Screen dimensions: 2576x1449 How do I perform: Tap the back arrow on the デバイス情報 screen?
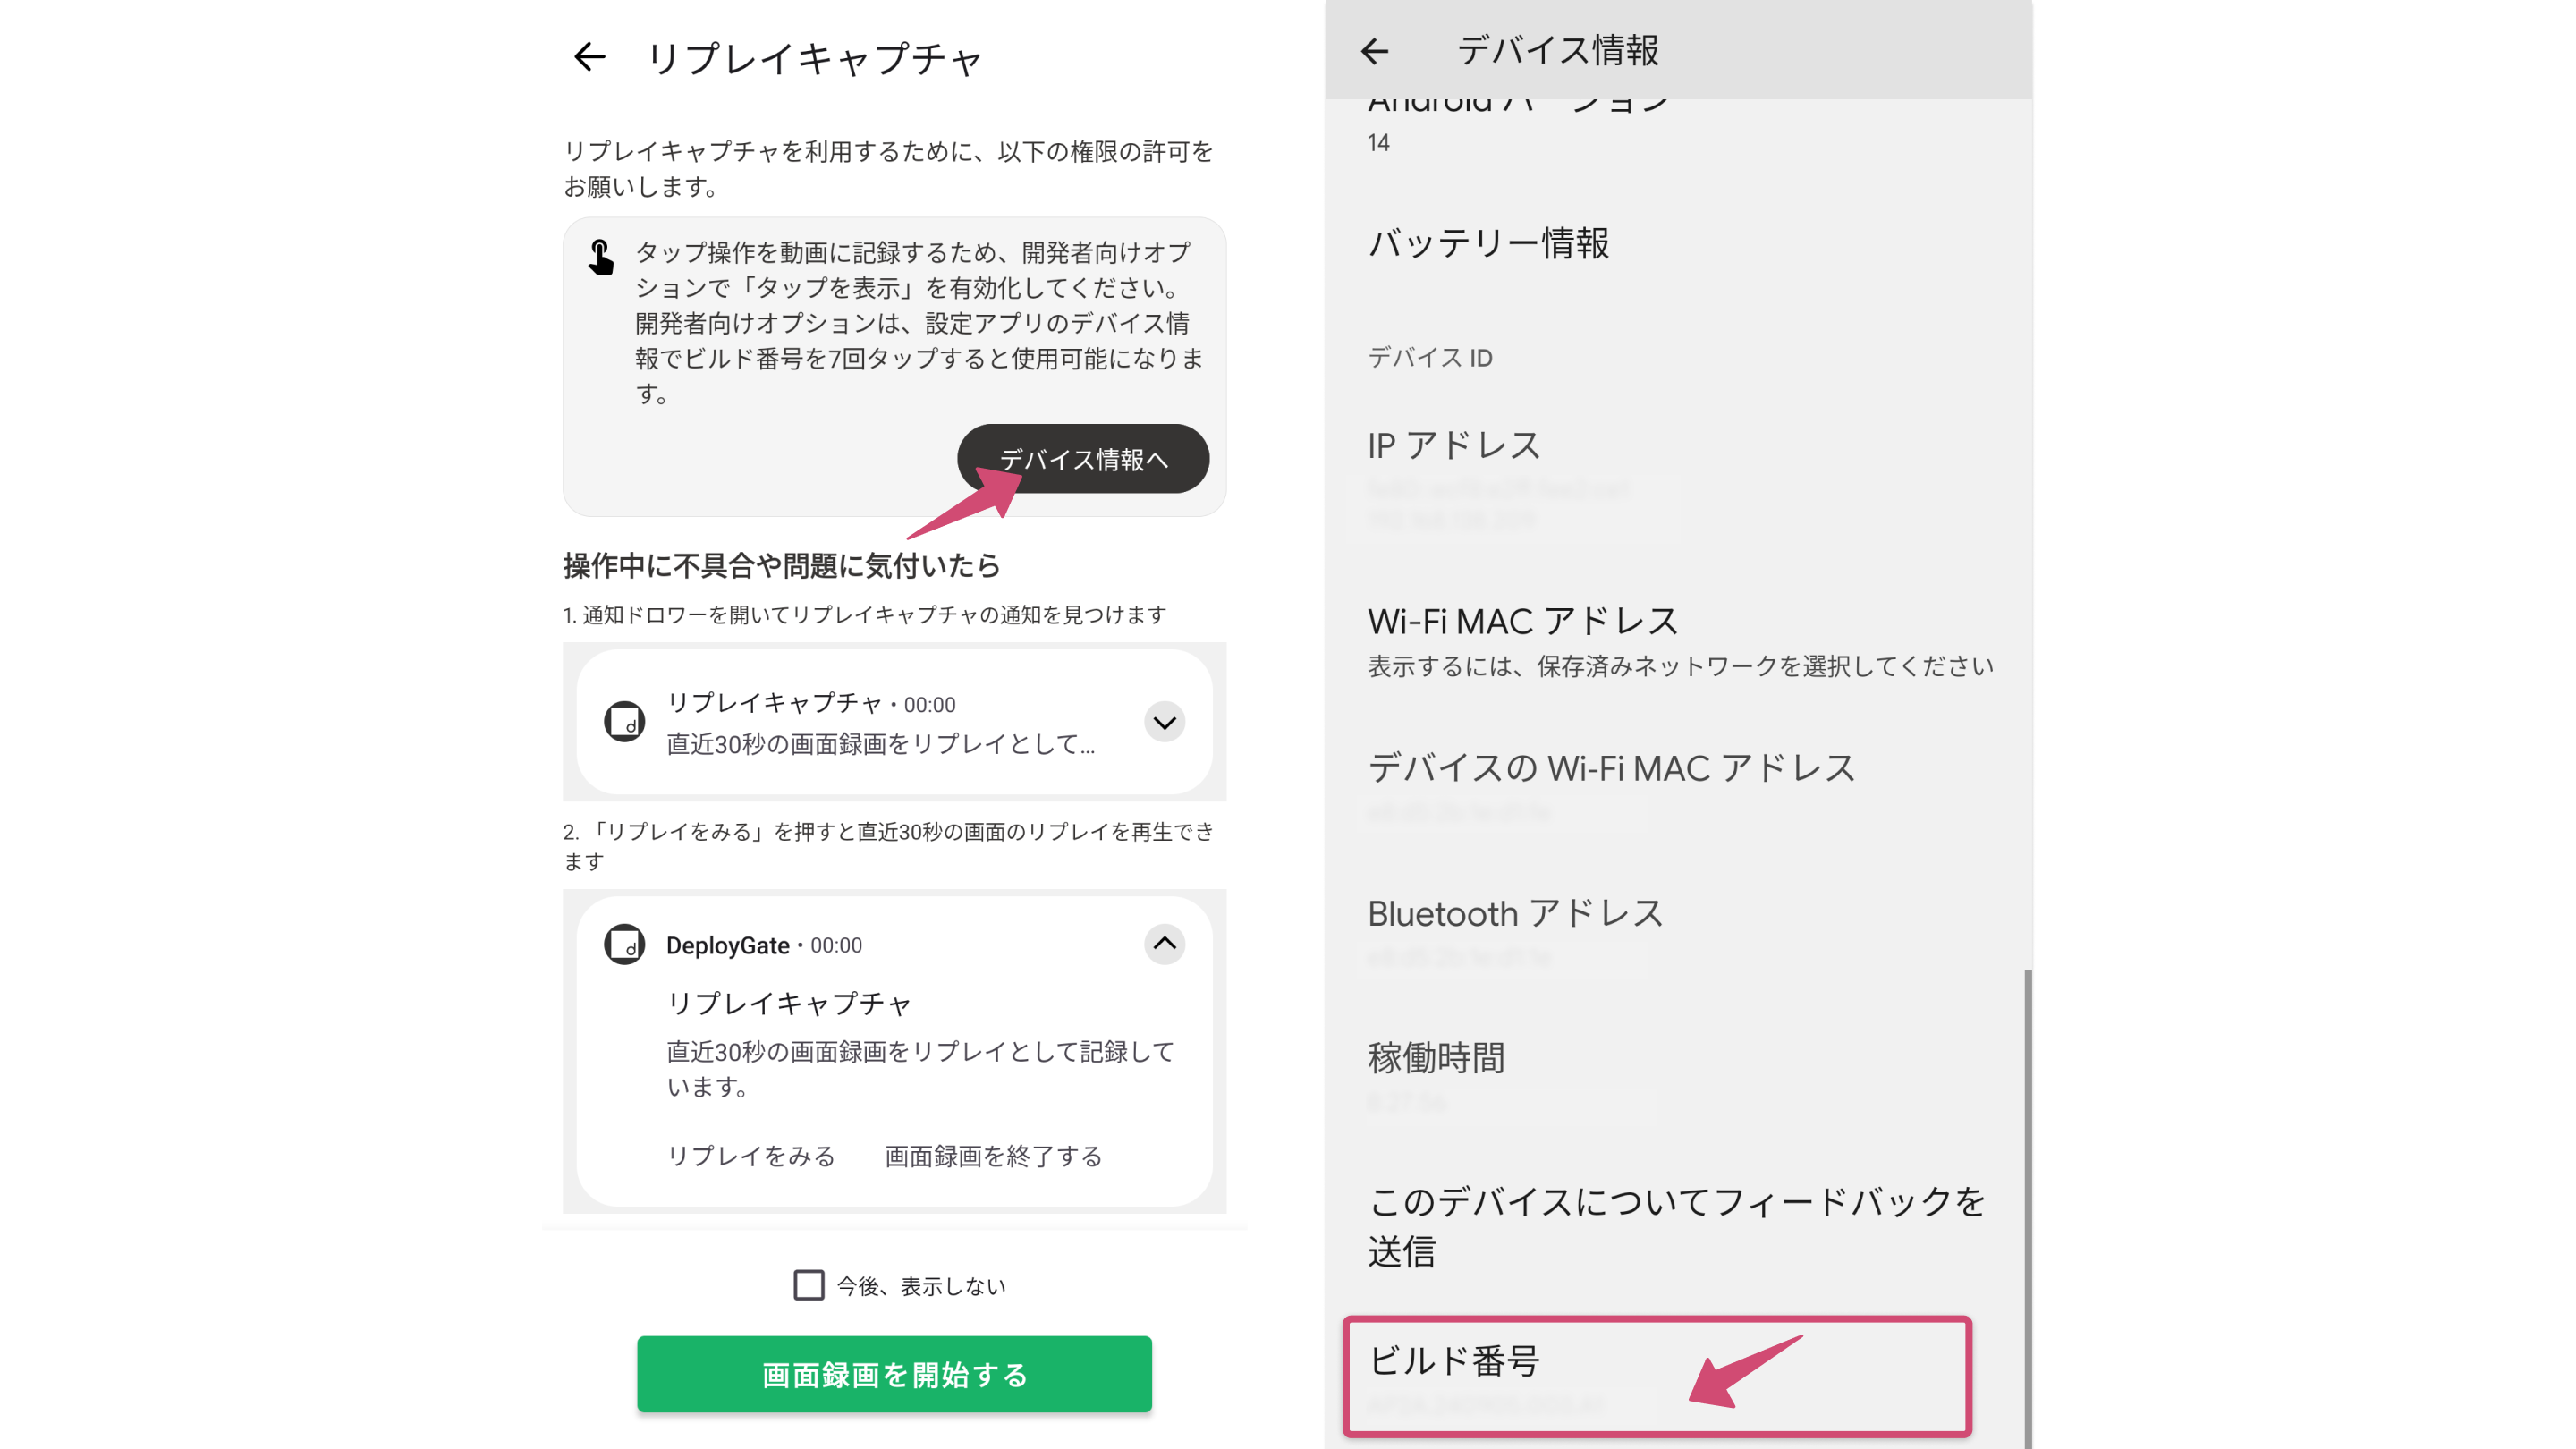(x=1376, y=51)
